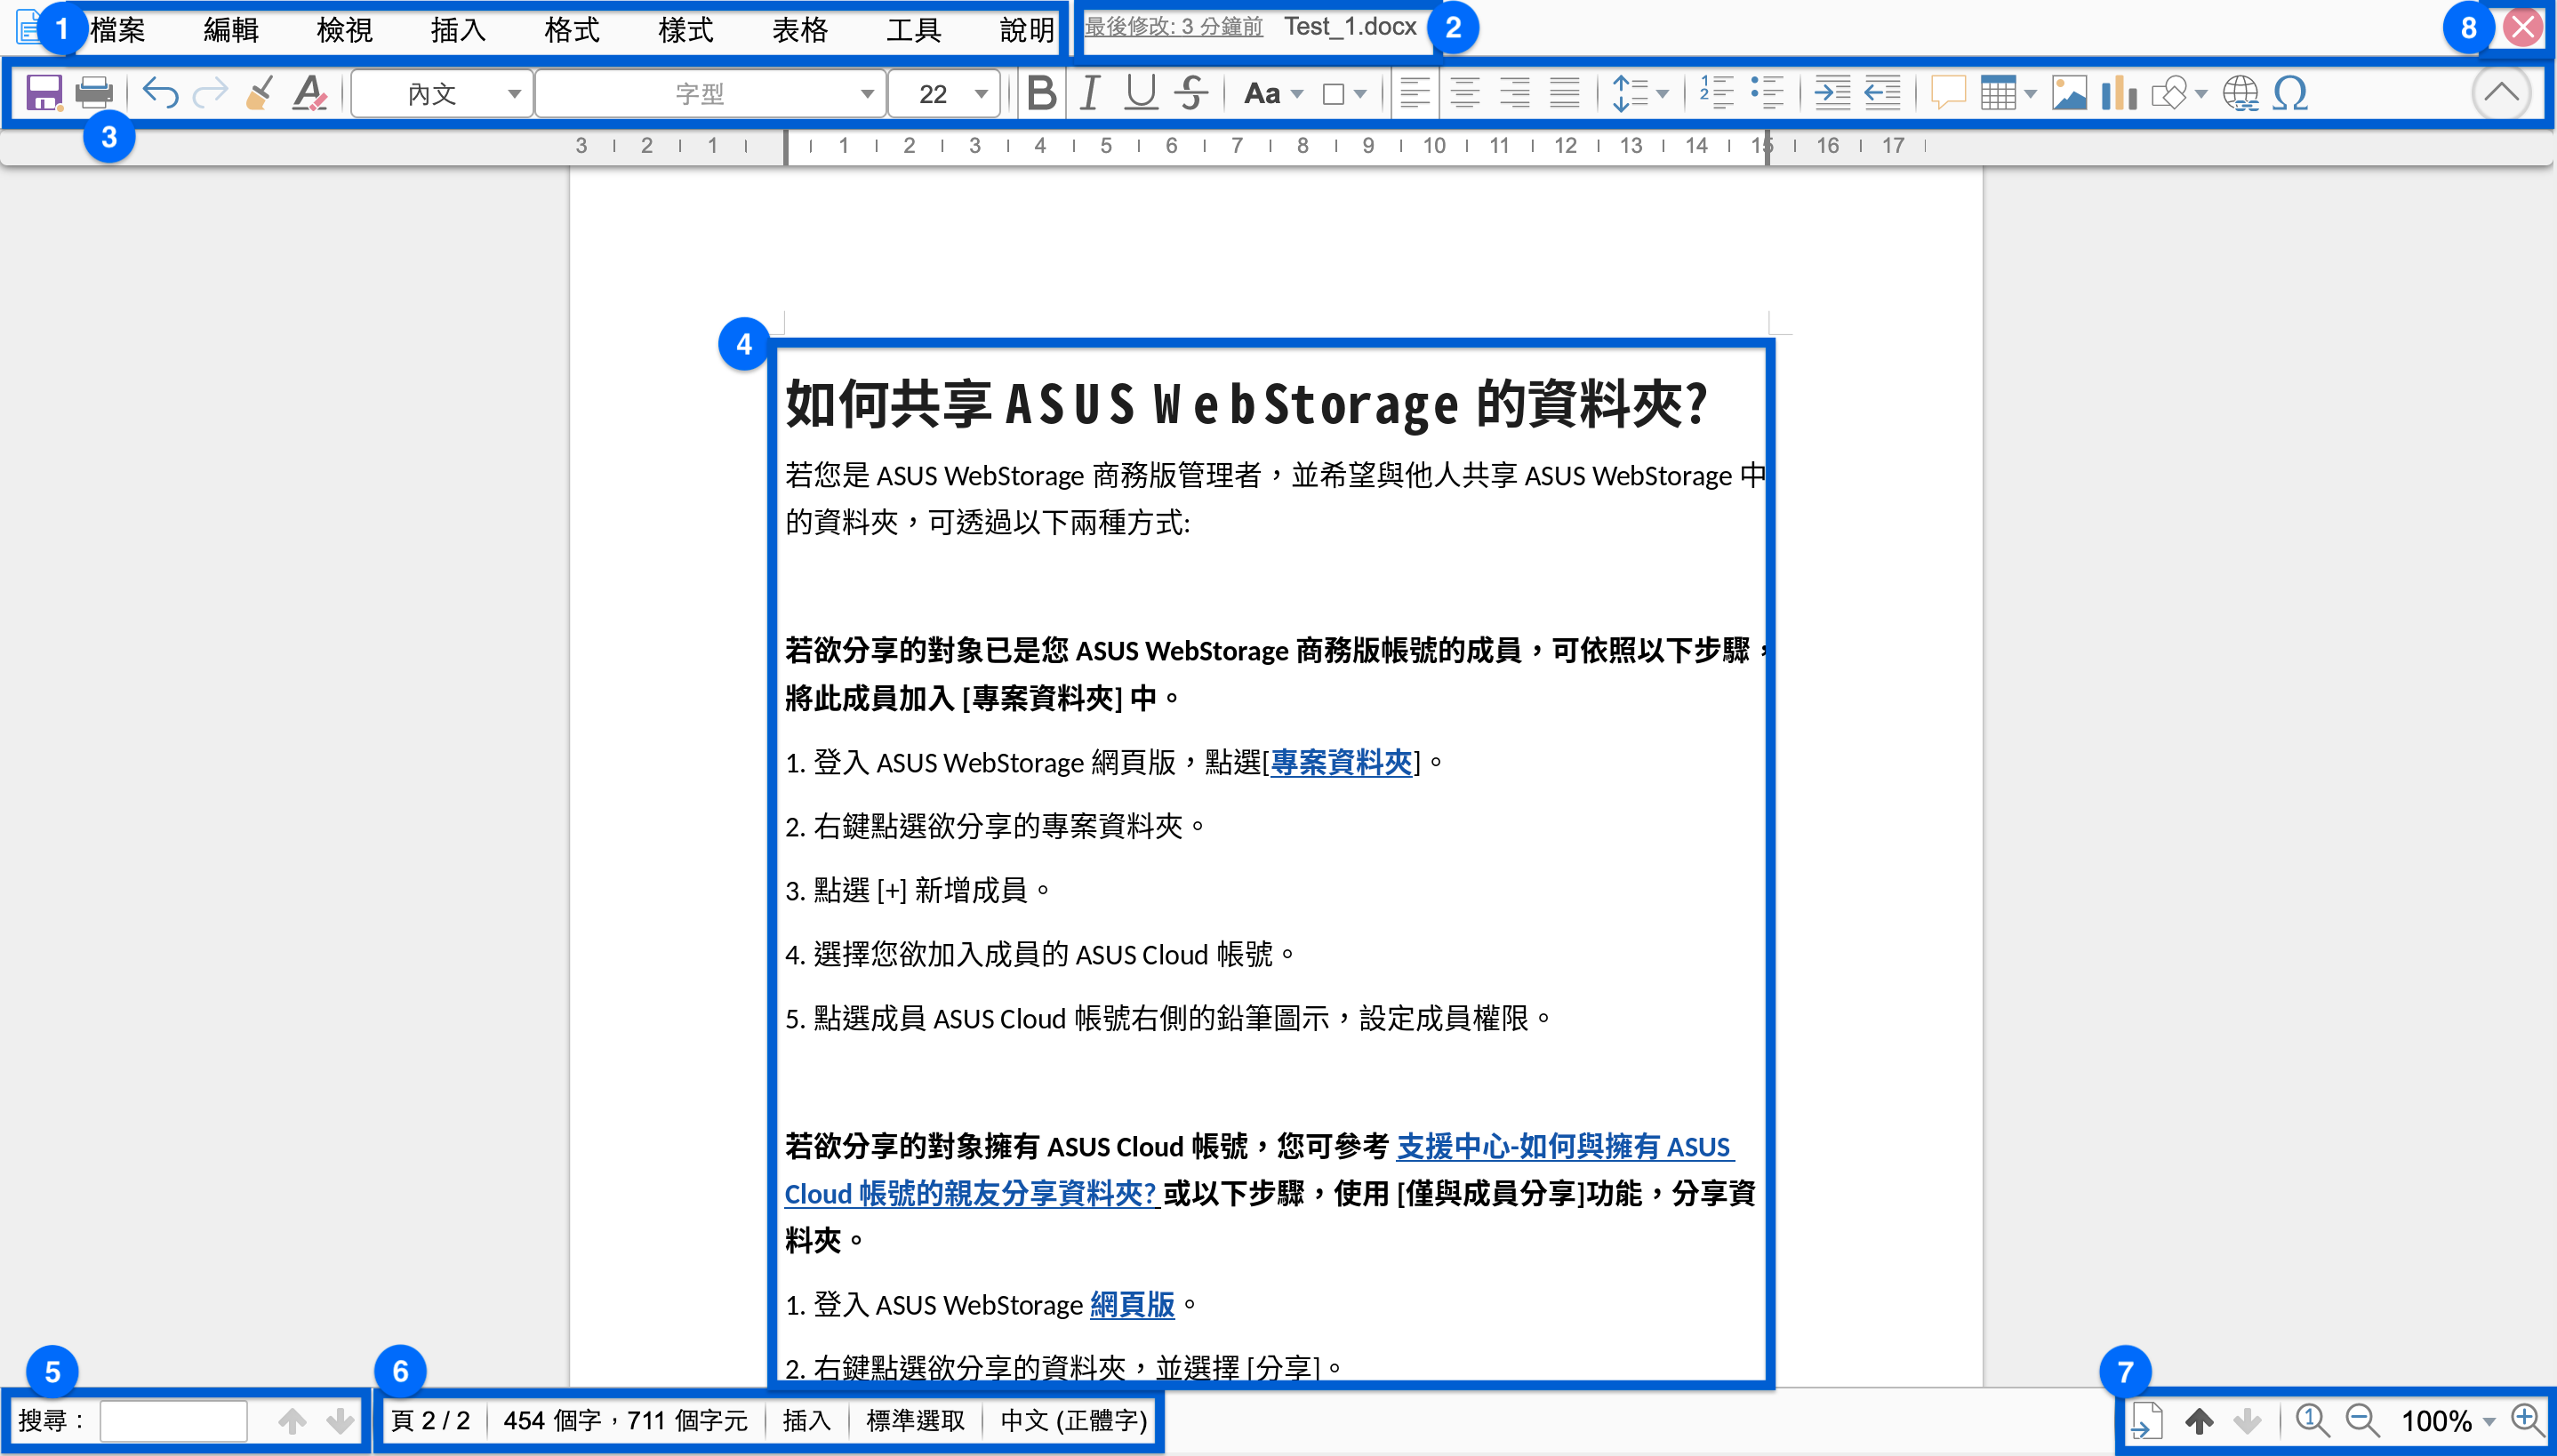Clear direct formatting with the A eraser icon
The image size is (2557, 1456).
pos(310,93)
